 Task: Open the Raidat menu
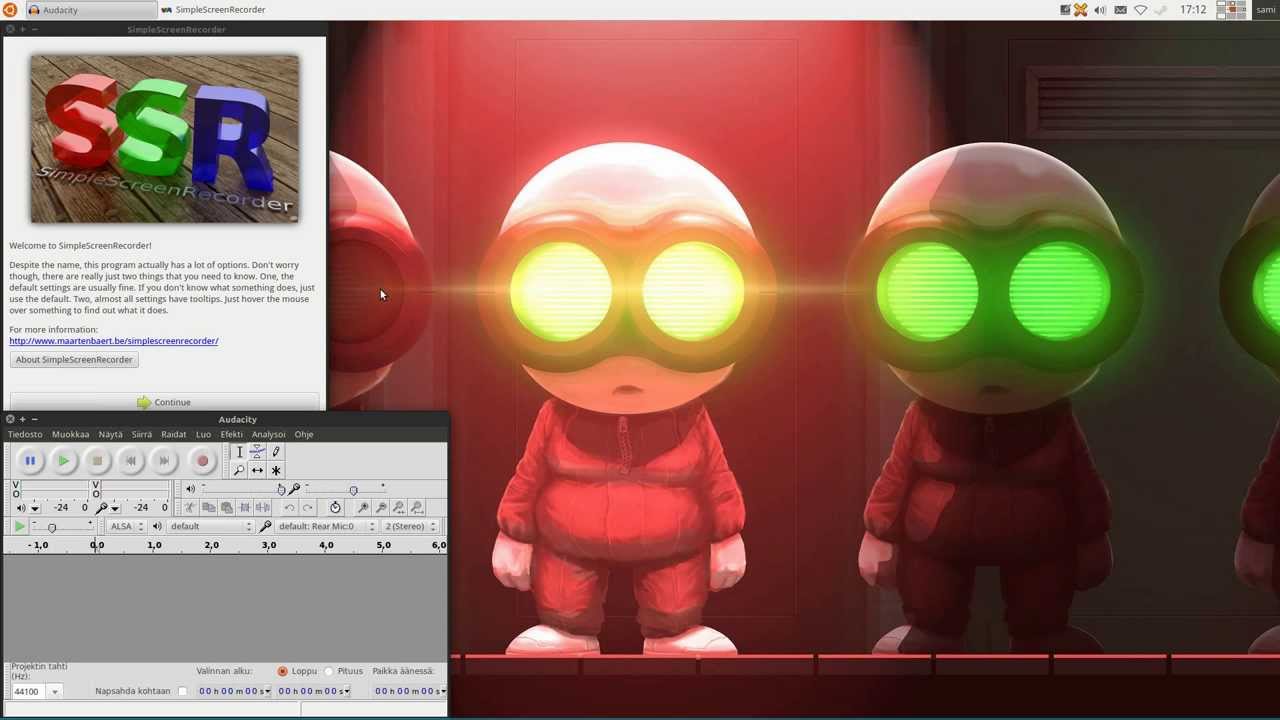(174, 434)
